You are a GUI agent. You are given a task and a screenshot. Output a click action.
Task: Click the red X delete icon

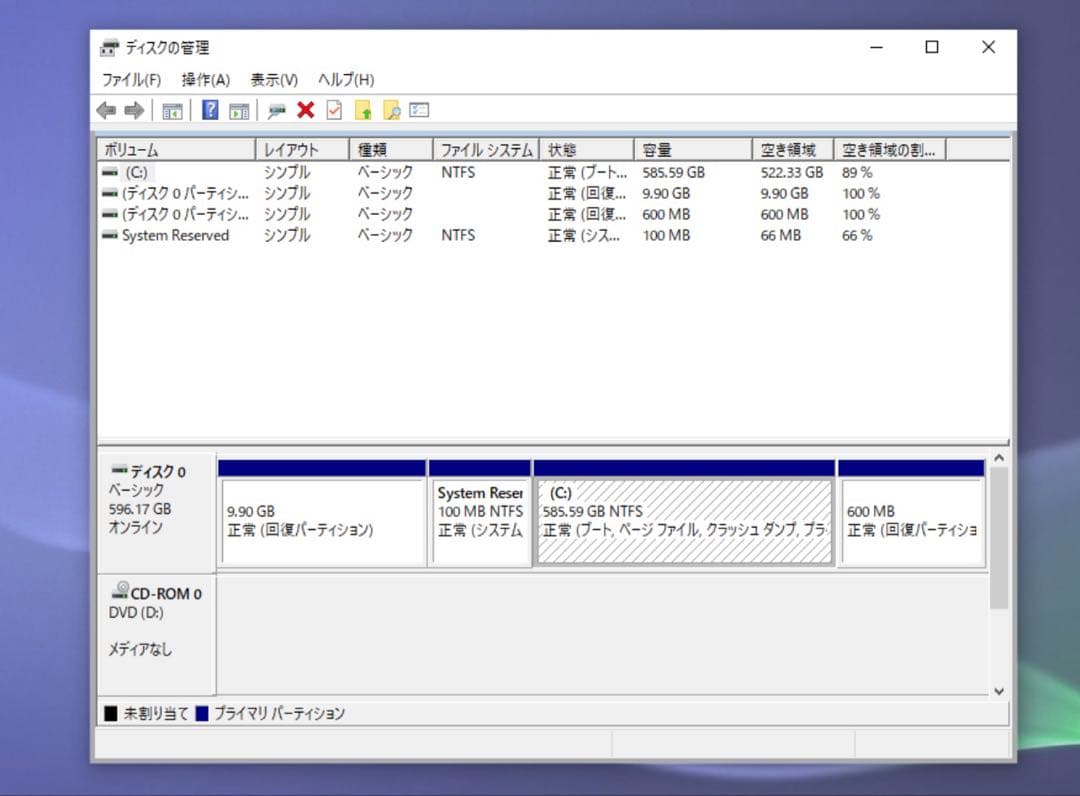point(306,110)
